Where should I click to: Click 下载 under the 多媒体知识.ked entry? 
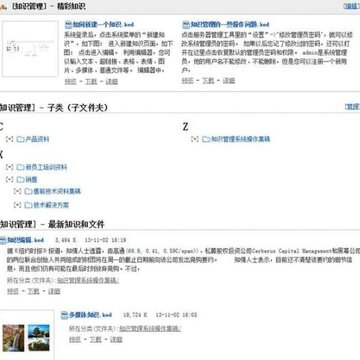(95, 339)
